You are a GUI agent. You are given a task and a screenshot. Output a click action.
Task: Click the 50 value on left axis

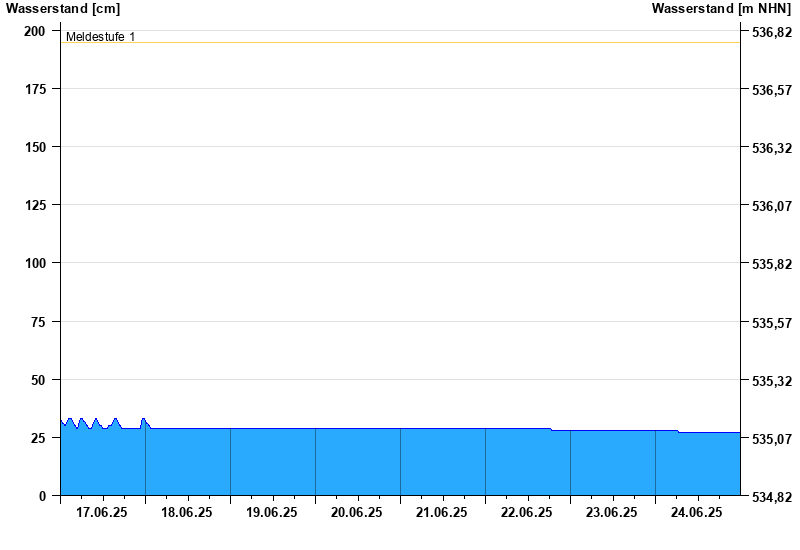tap(39, 380)
